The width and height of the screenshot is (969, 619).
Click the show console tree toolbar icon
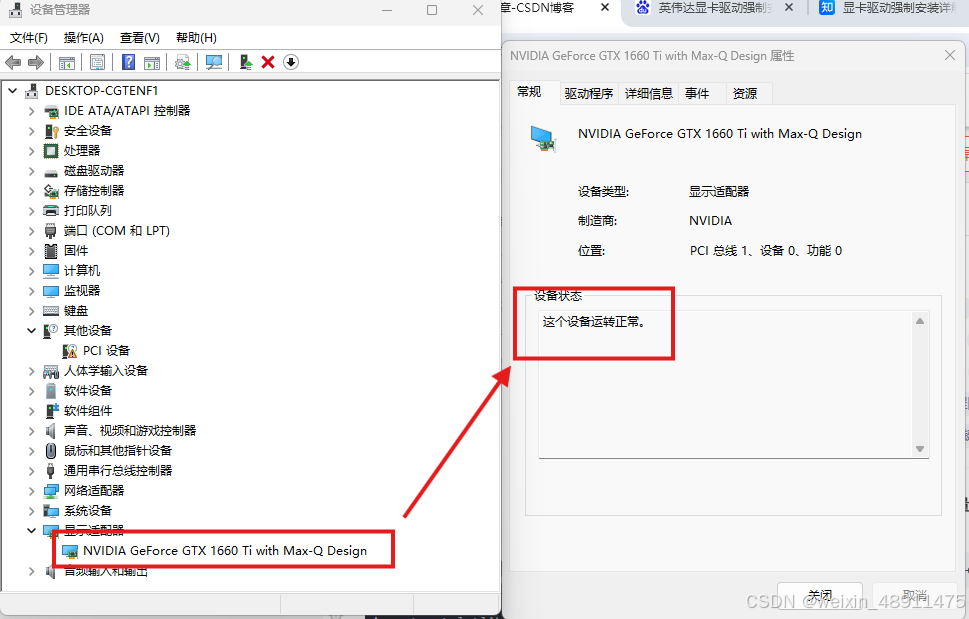(x=67, y=62)
